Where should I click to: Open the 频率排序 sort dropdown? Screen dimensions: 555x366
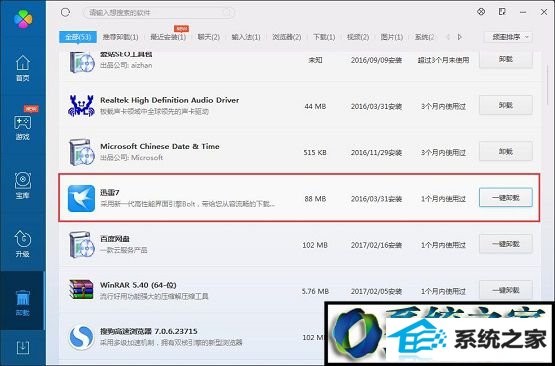pos(508,37)
